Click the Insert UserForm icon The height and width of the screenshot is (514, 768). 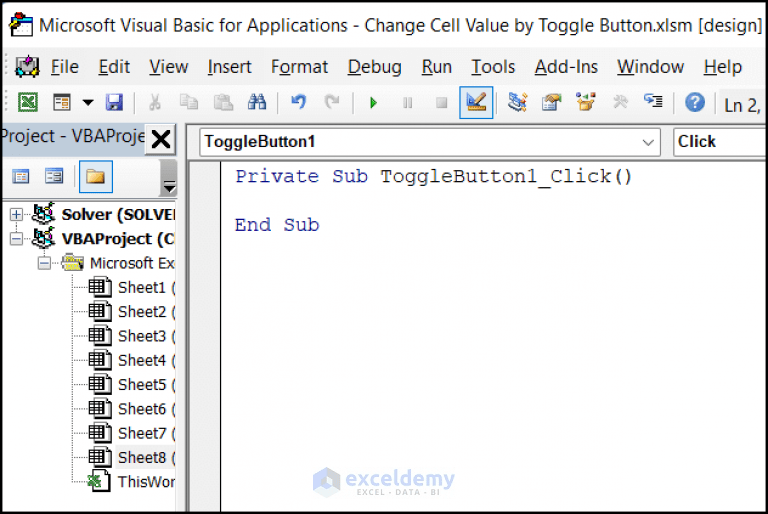click(62, 102)
